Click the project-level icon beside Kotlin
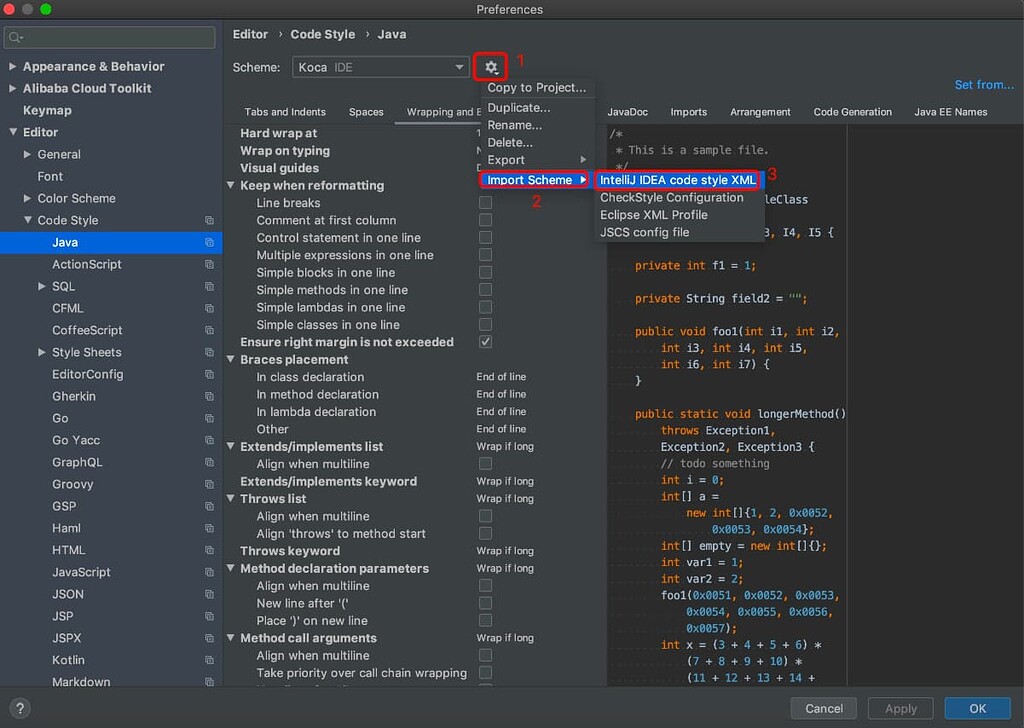The width and height of the screenshot is (1024, 728). [209, 660]
